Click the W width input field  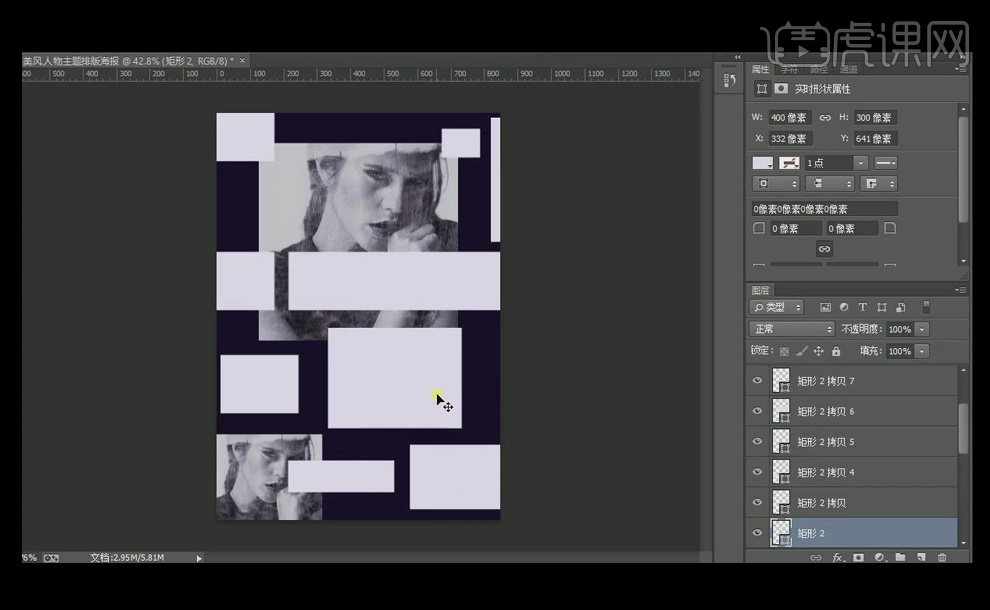(789, 118)
